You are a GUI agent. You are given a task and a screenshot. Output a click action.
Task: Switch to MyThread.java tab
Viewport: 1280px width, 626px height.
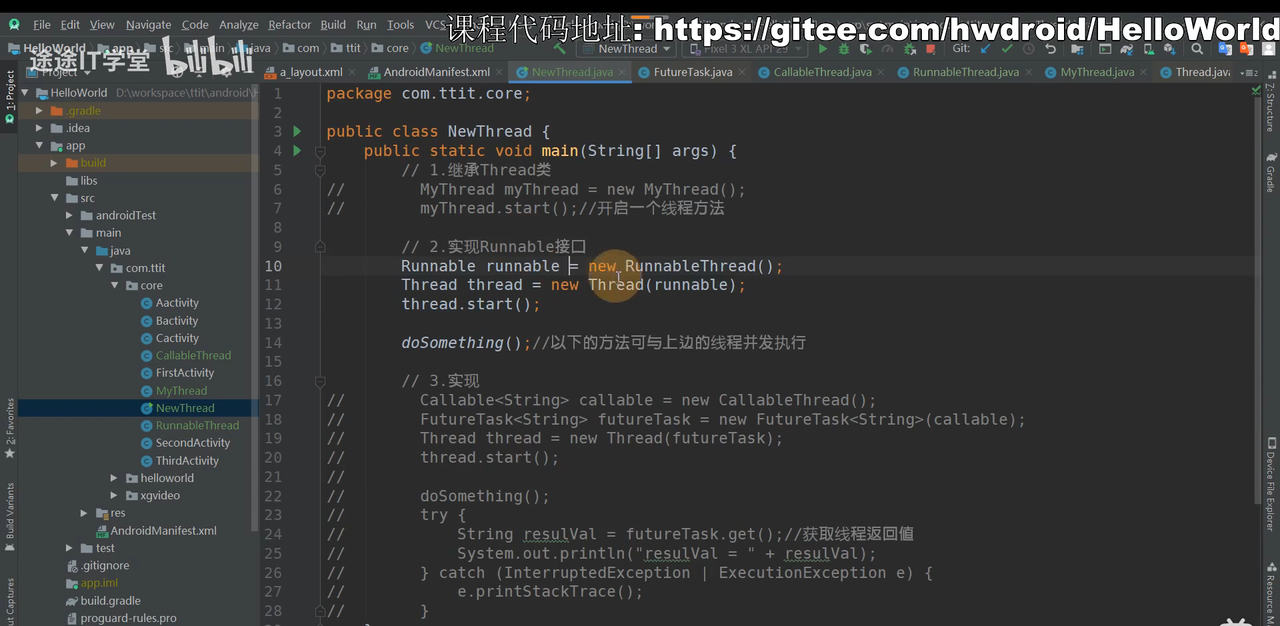(1097, 72)
